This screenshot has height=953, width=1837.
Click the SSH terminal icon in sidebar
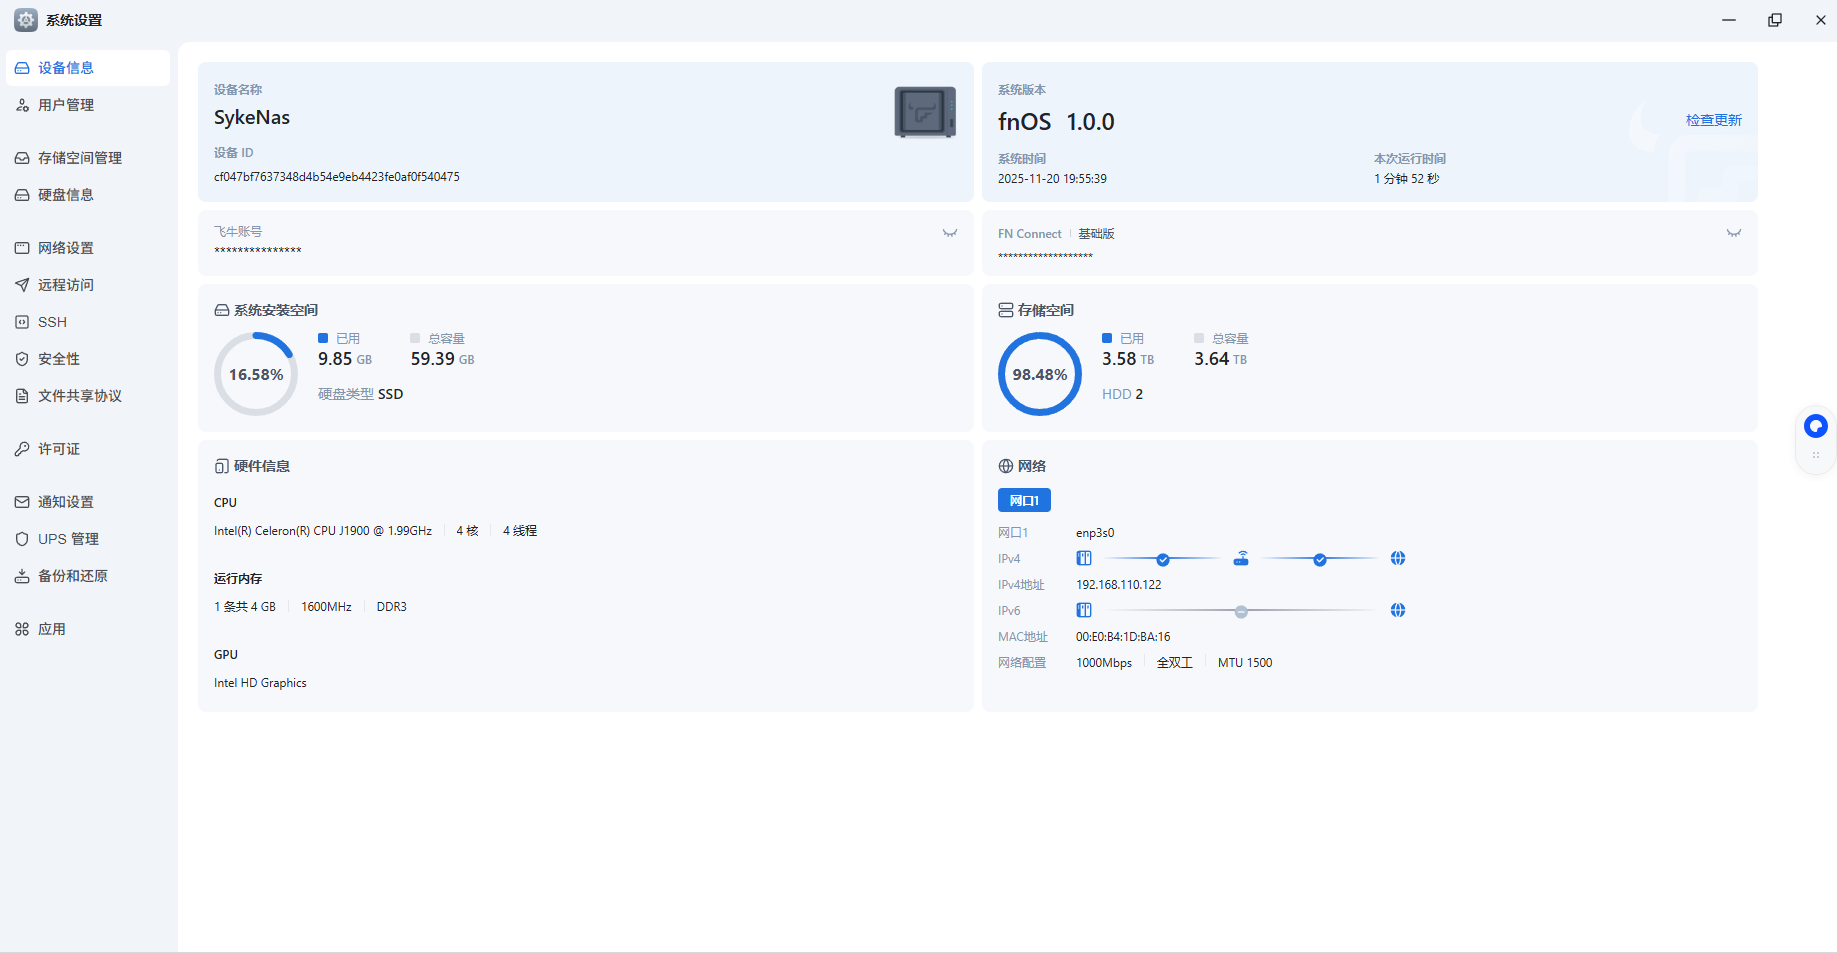tap(22, 322)
